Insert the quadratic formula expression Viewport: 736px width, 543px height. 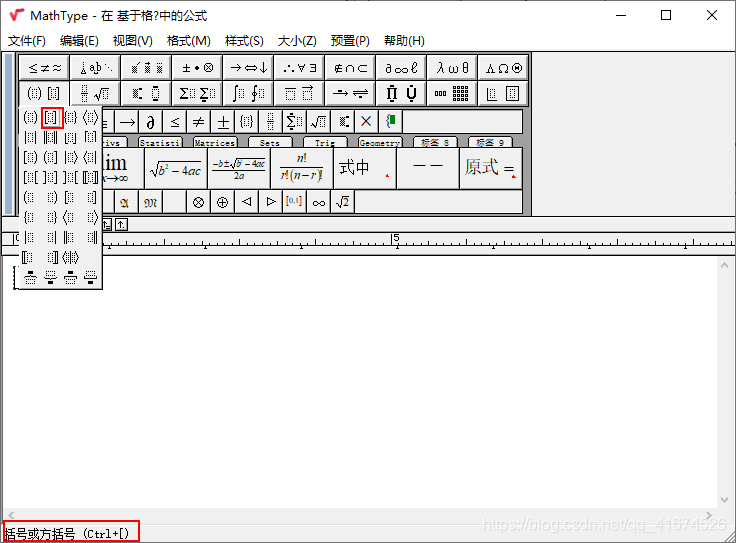pyautogui.click(x=239, y=169)
